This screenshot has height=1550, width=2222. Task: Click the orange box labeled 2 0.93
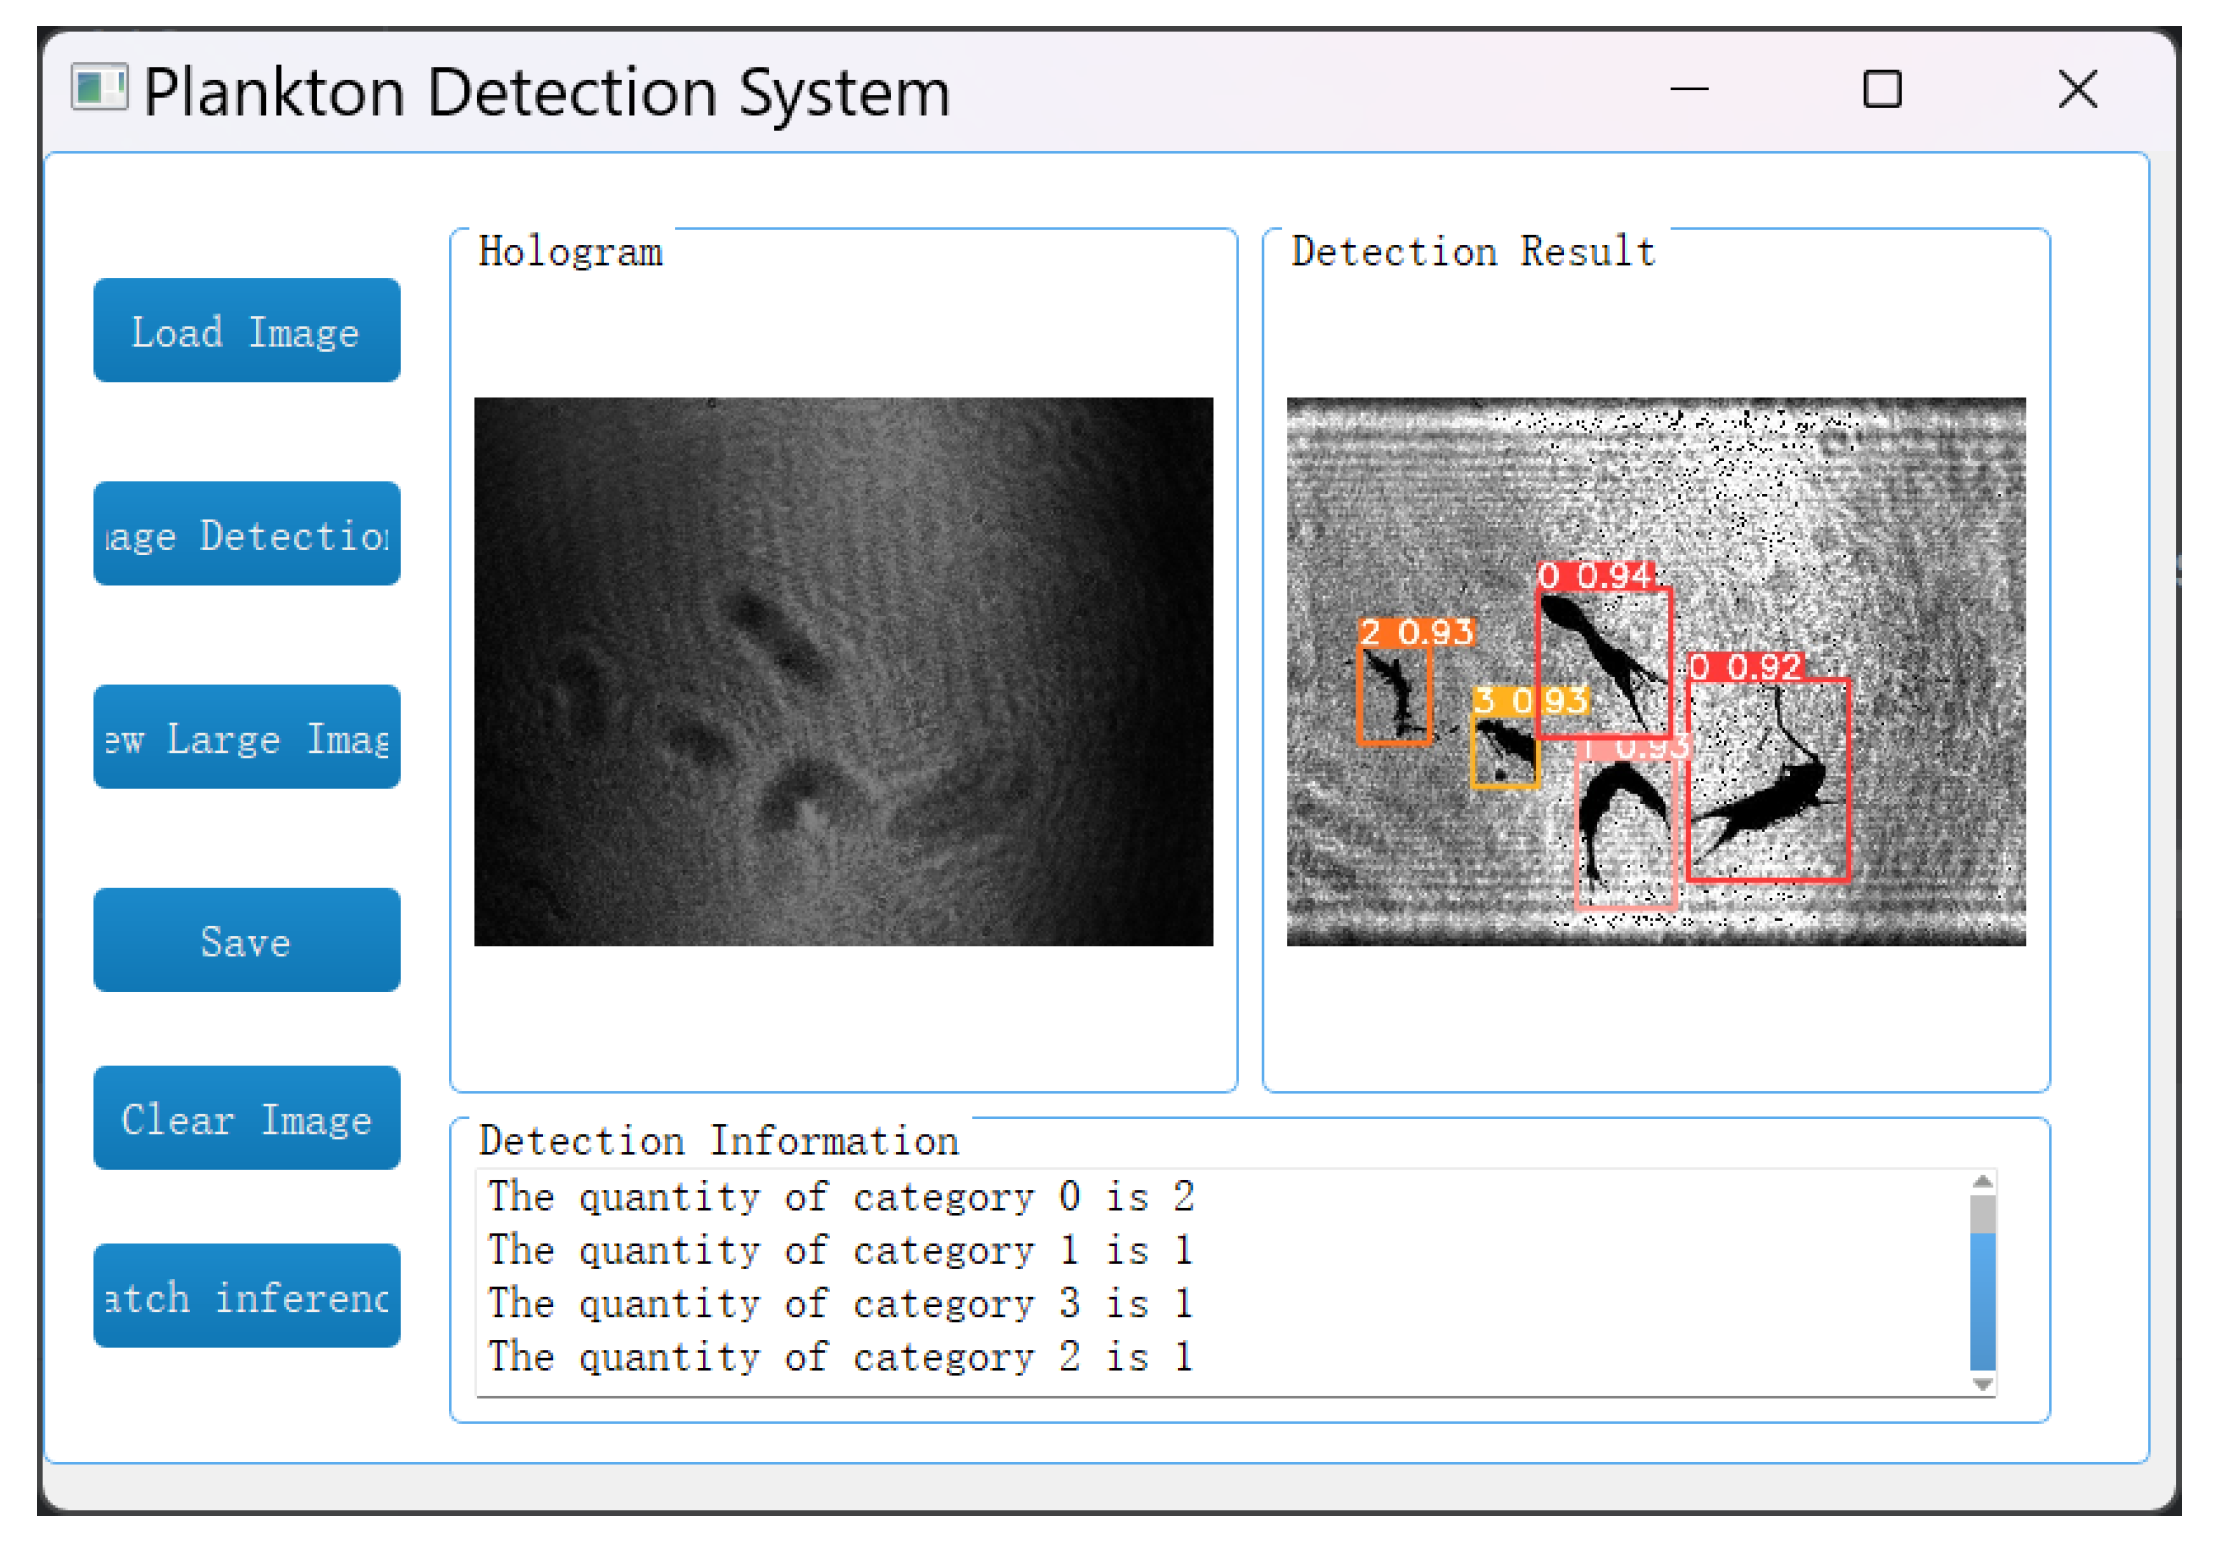[1393, 693]
